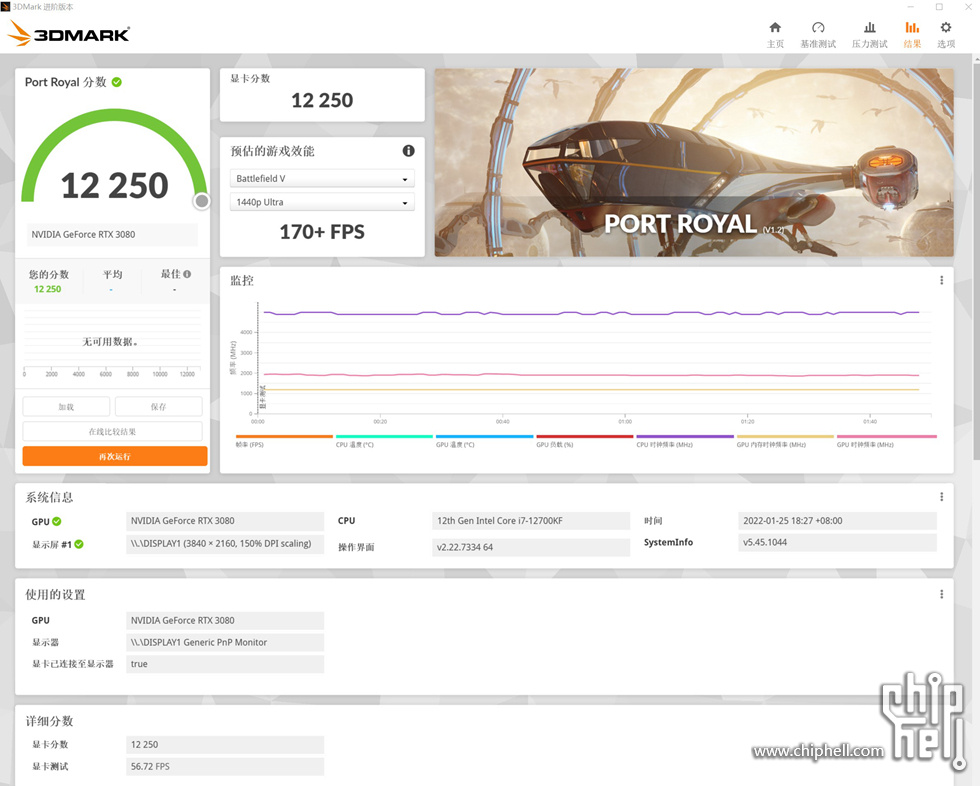Image resolution: width=980 pixels, height=786 pixels.
Task: Click the large 12 250 gauge score
Action: coord(114,186)
